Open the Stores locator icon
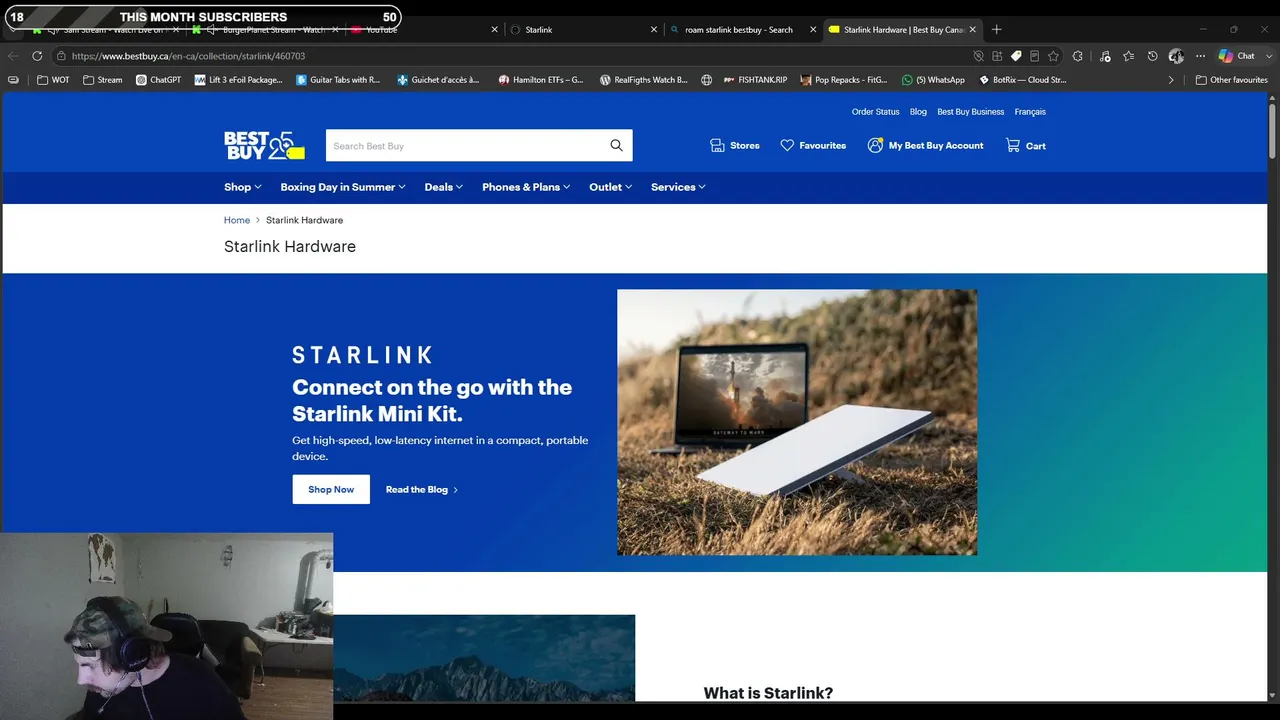 [x=717, y=146]
